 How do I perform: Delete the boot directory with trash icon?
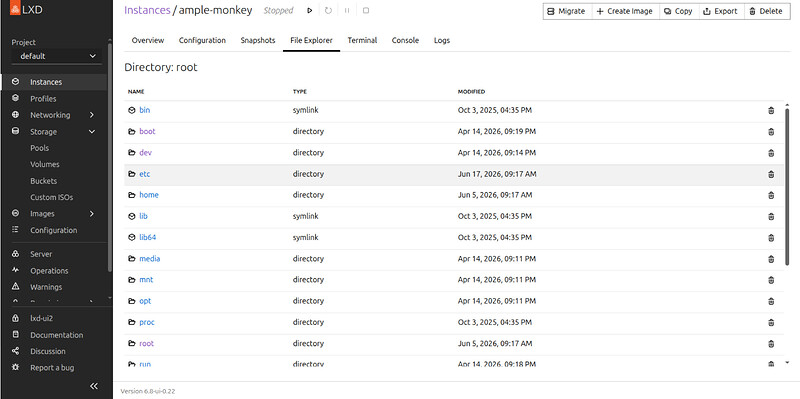(x=771, y=132)
